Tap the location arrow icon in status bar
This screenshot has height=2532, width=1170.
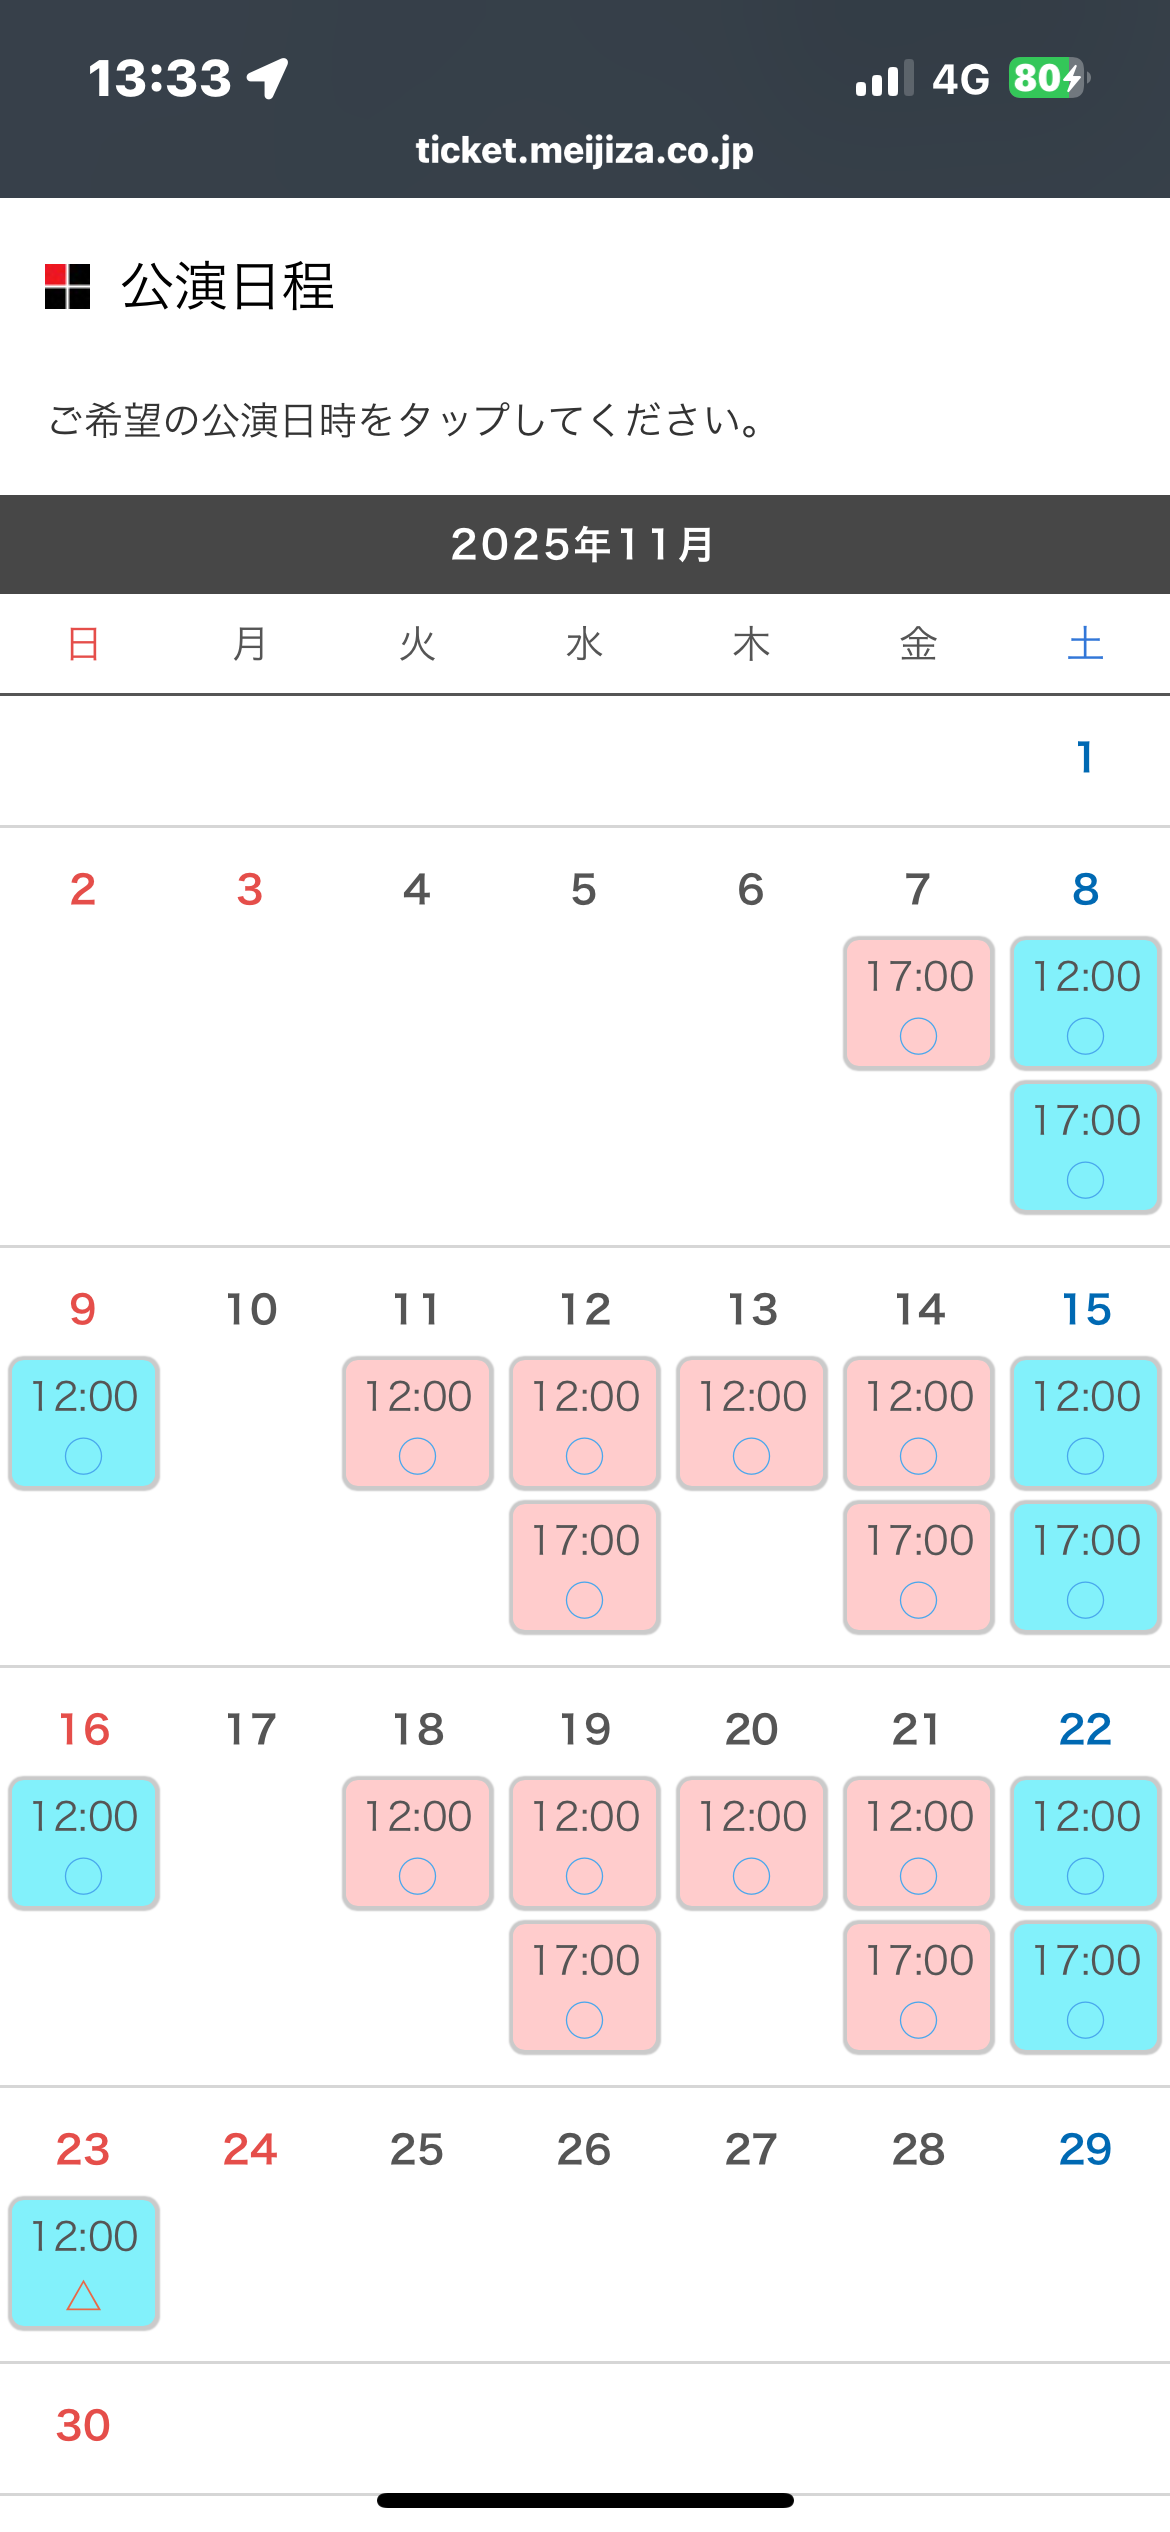268,78
